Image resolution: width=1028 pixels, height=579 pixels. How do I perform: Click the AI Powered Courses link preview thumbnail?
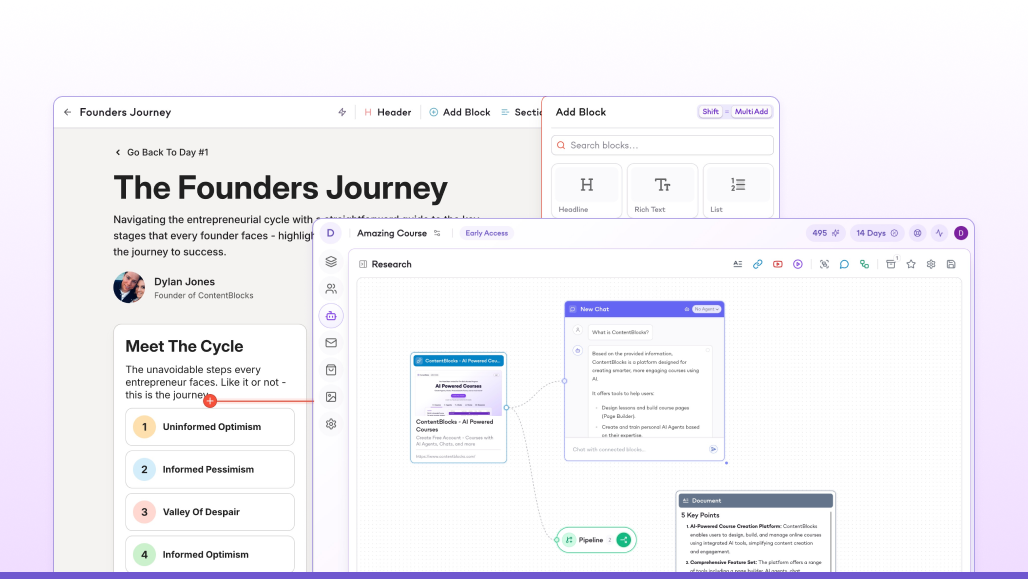458,393
